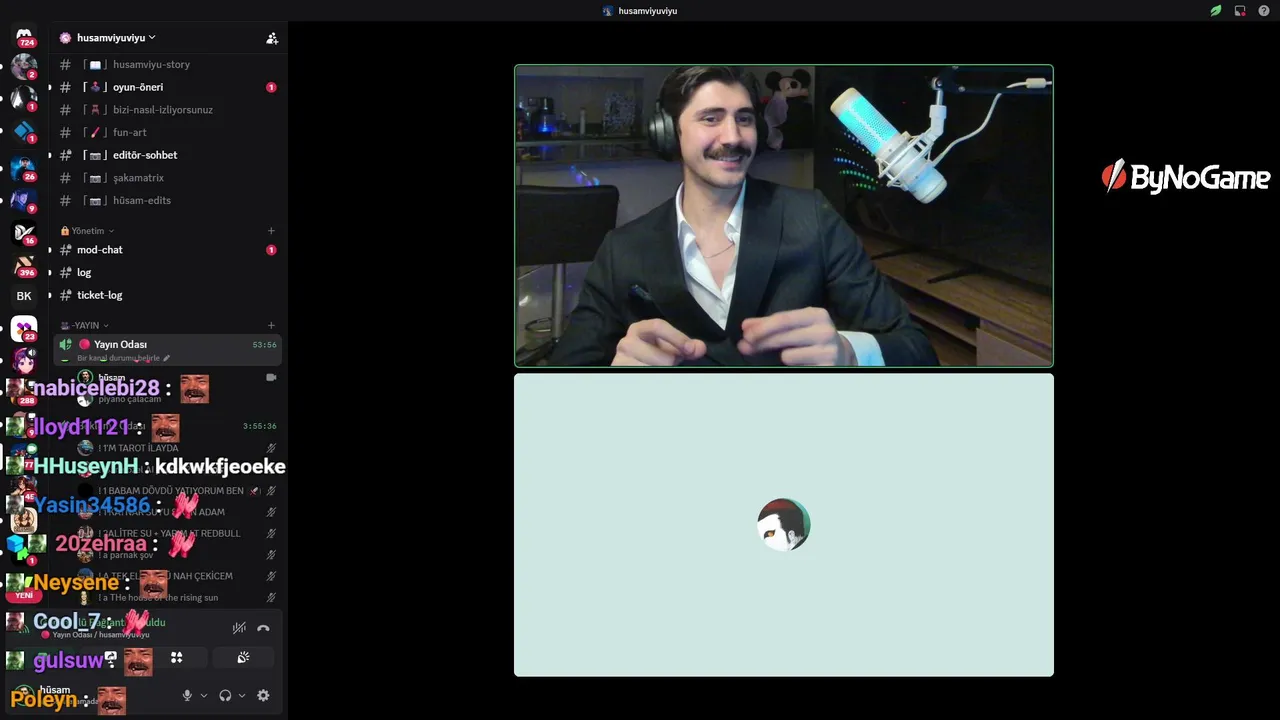Click the Yayın Odası / husamviyuviyu connection link
The width and height of the screenshot is (1280, 720).
[101, 635]
